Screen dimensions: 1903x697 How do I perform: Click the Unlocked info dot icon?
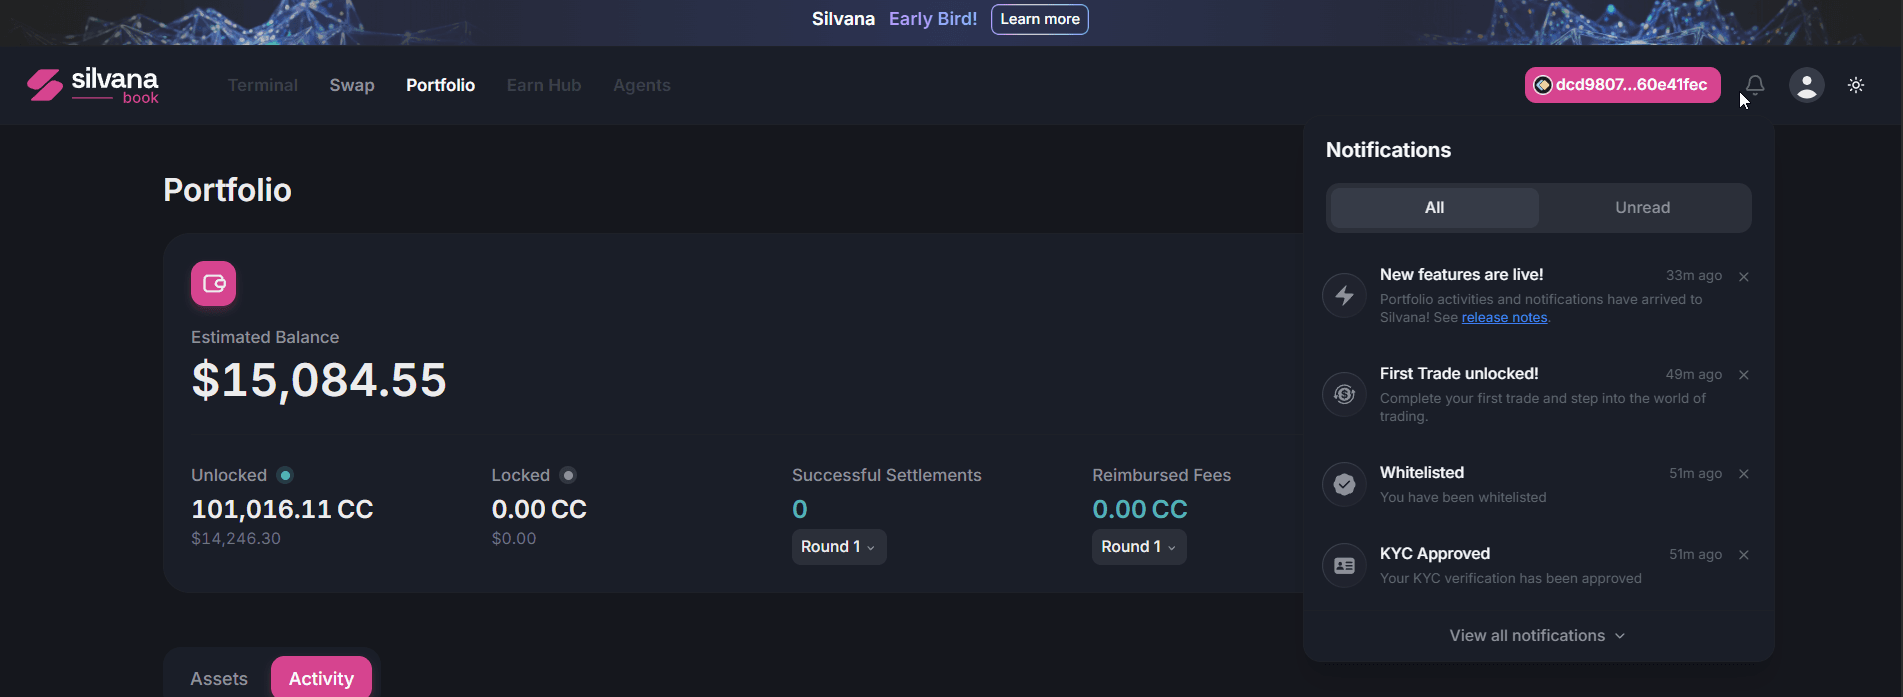tap(285, 475)
